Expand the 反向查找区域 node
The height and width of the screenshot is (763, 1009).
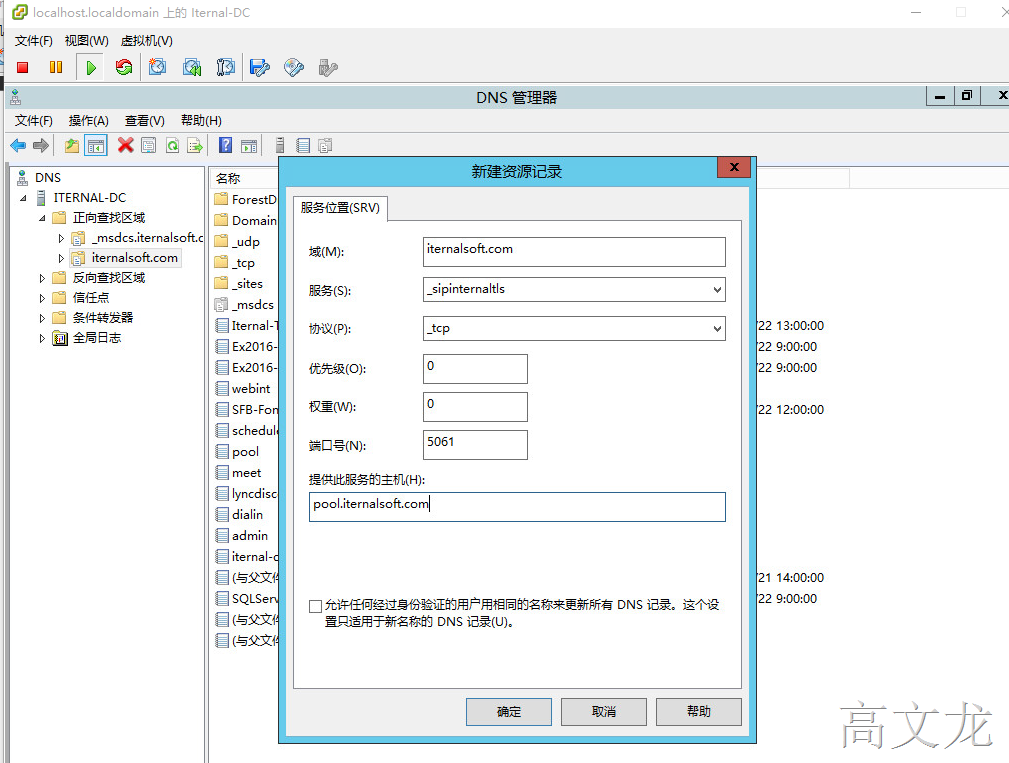(x=42, y=279)
